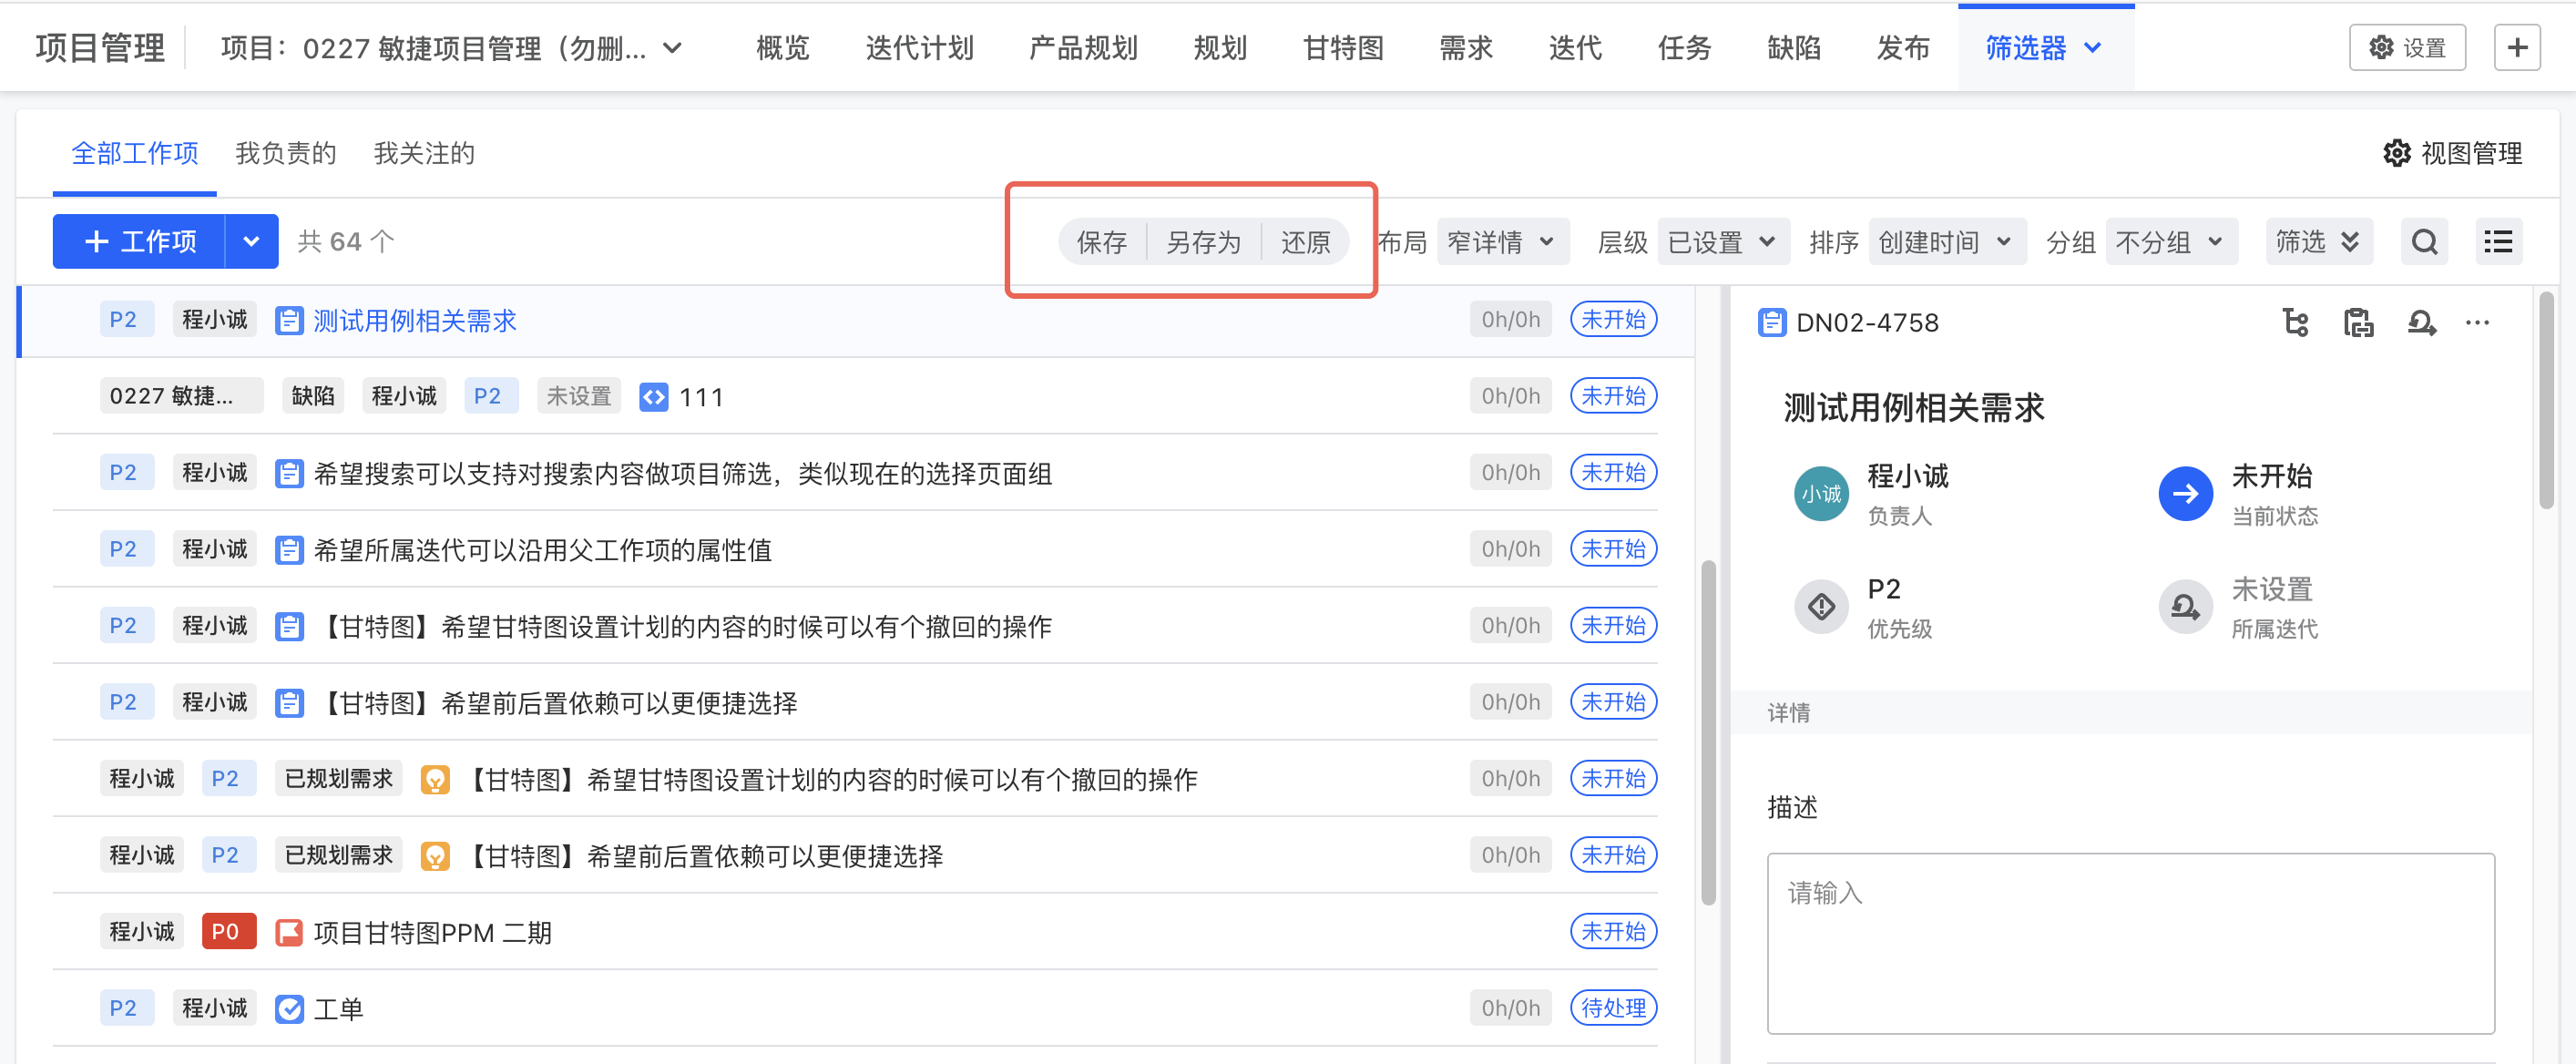Go to the 缺陷 tab
Image resolution: width=2576 pixels, height=1064 pixels.
tap(1793, 48)
